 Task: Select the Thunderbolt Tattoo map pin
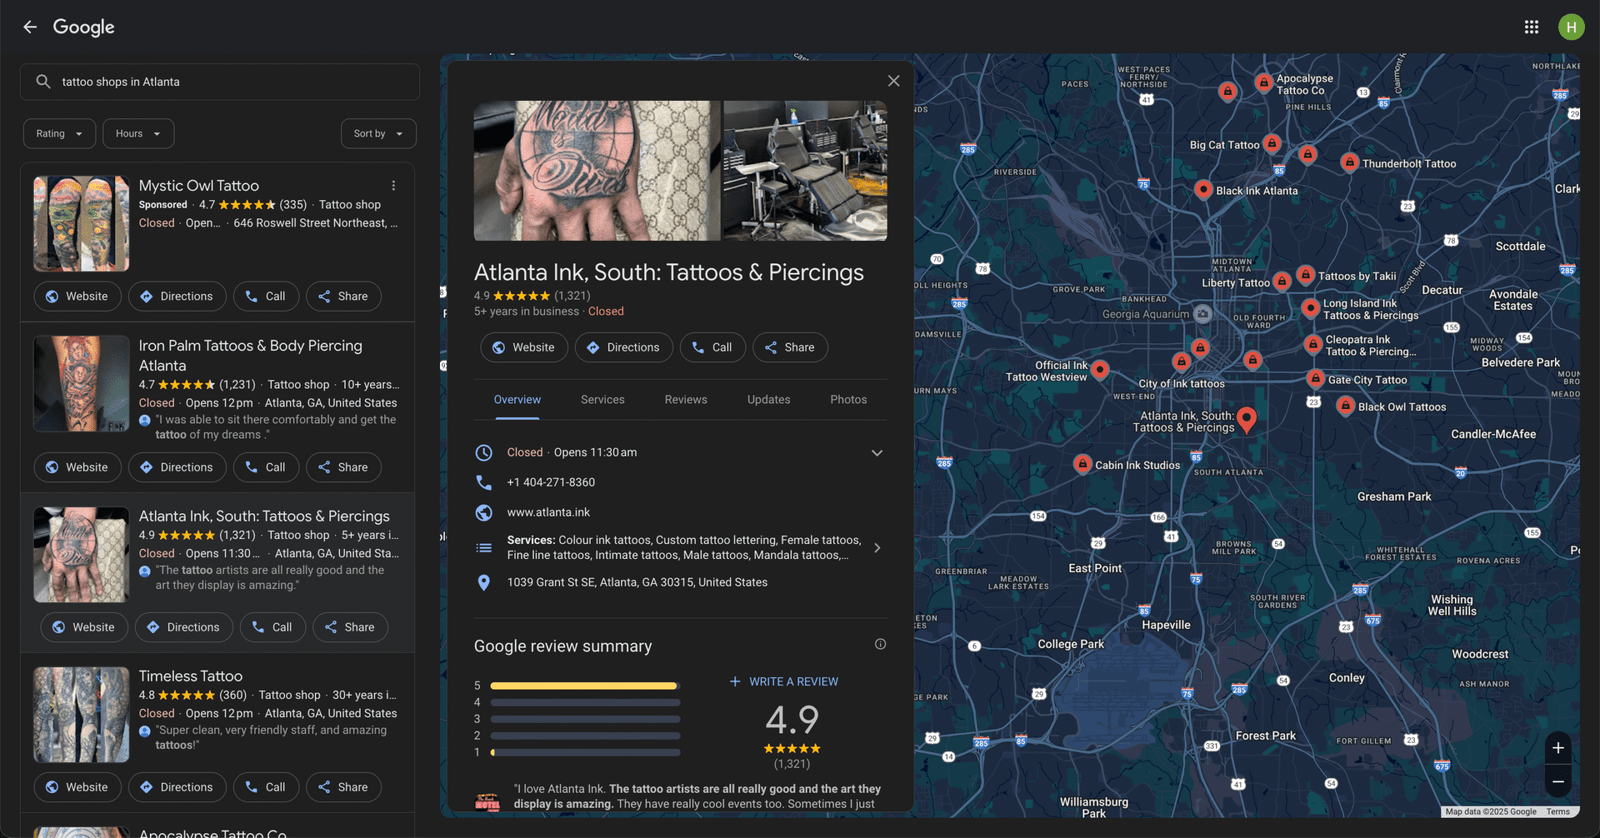coord(1350,162)
